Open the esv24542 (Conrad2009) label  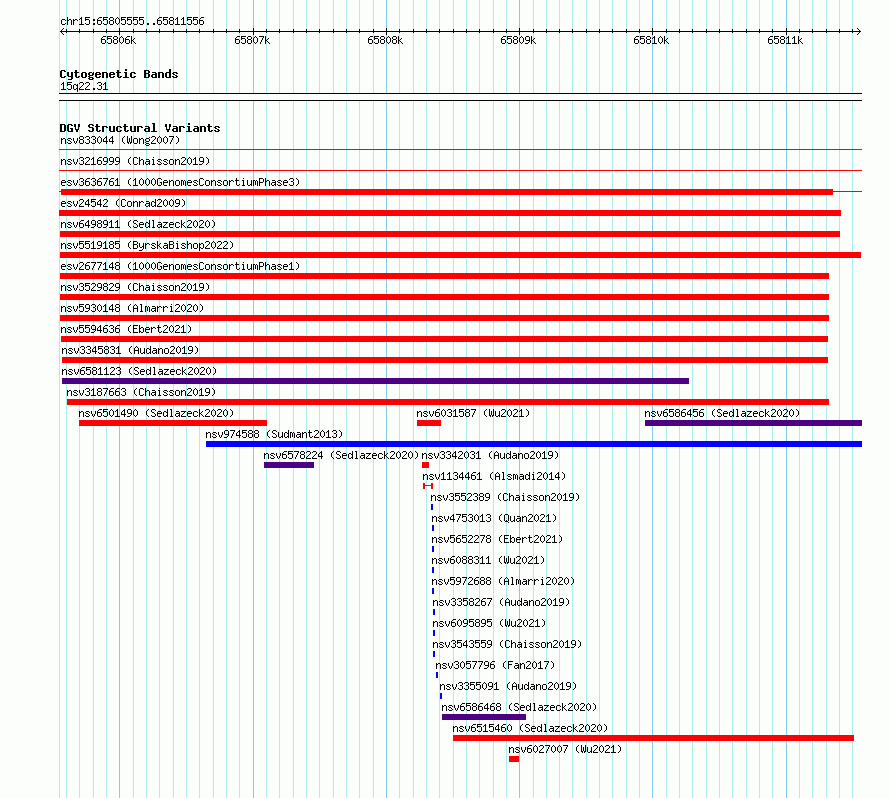[x=123, y=203]
